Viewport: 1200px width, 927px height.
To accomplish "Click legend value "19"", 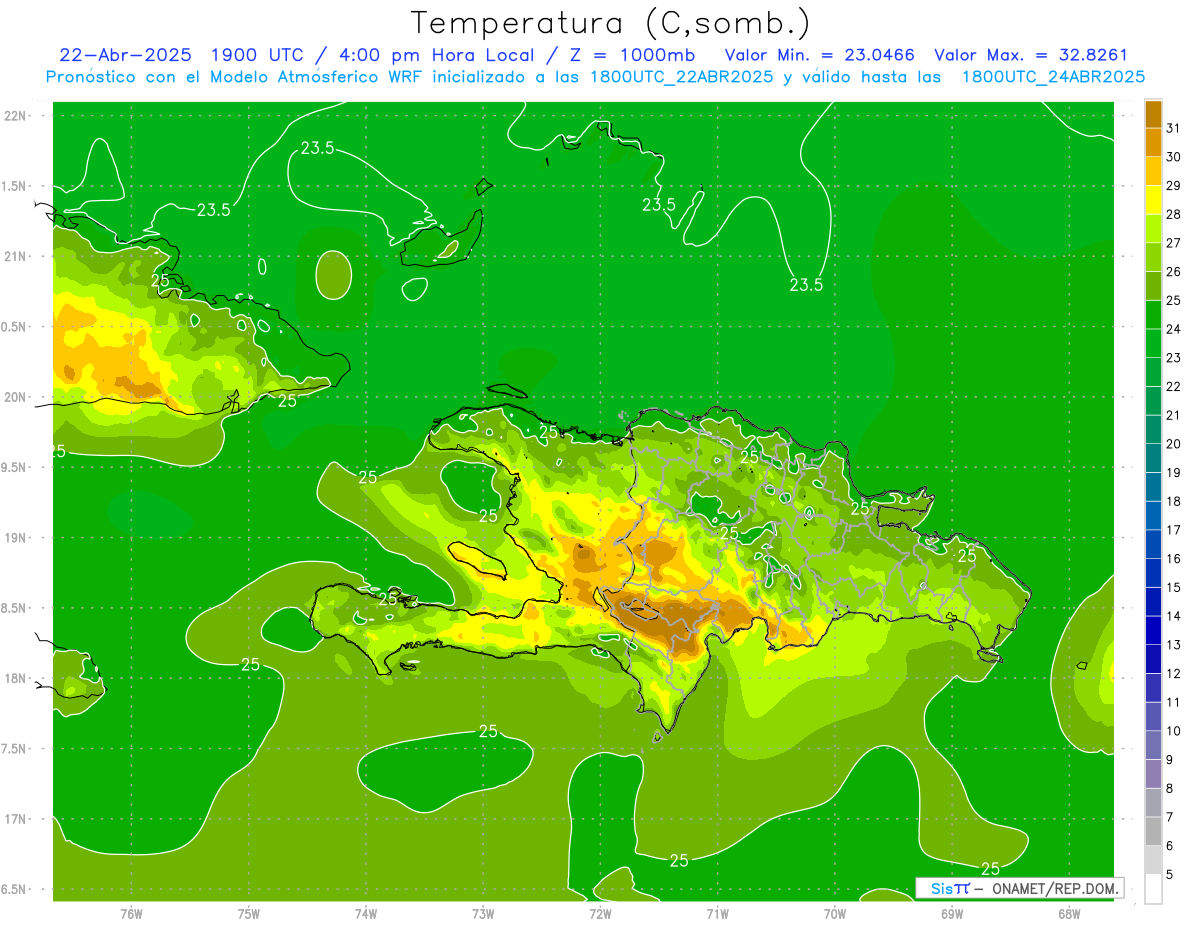I will point(1173,473).
